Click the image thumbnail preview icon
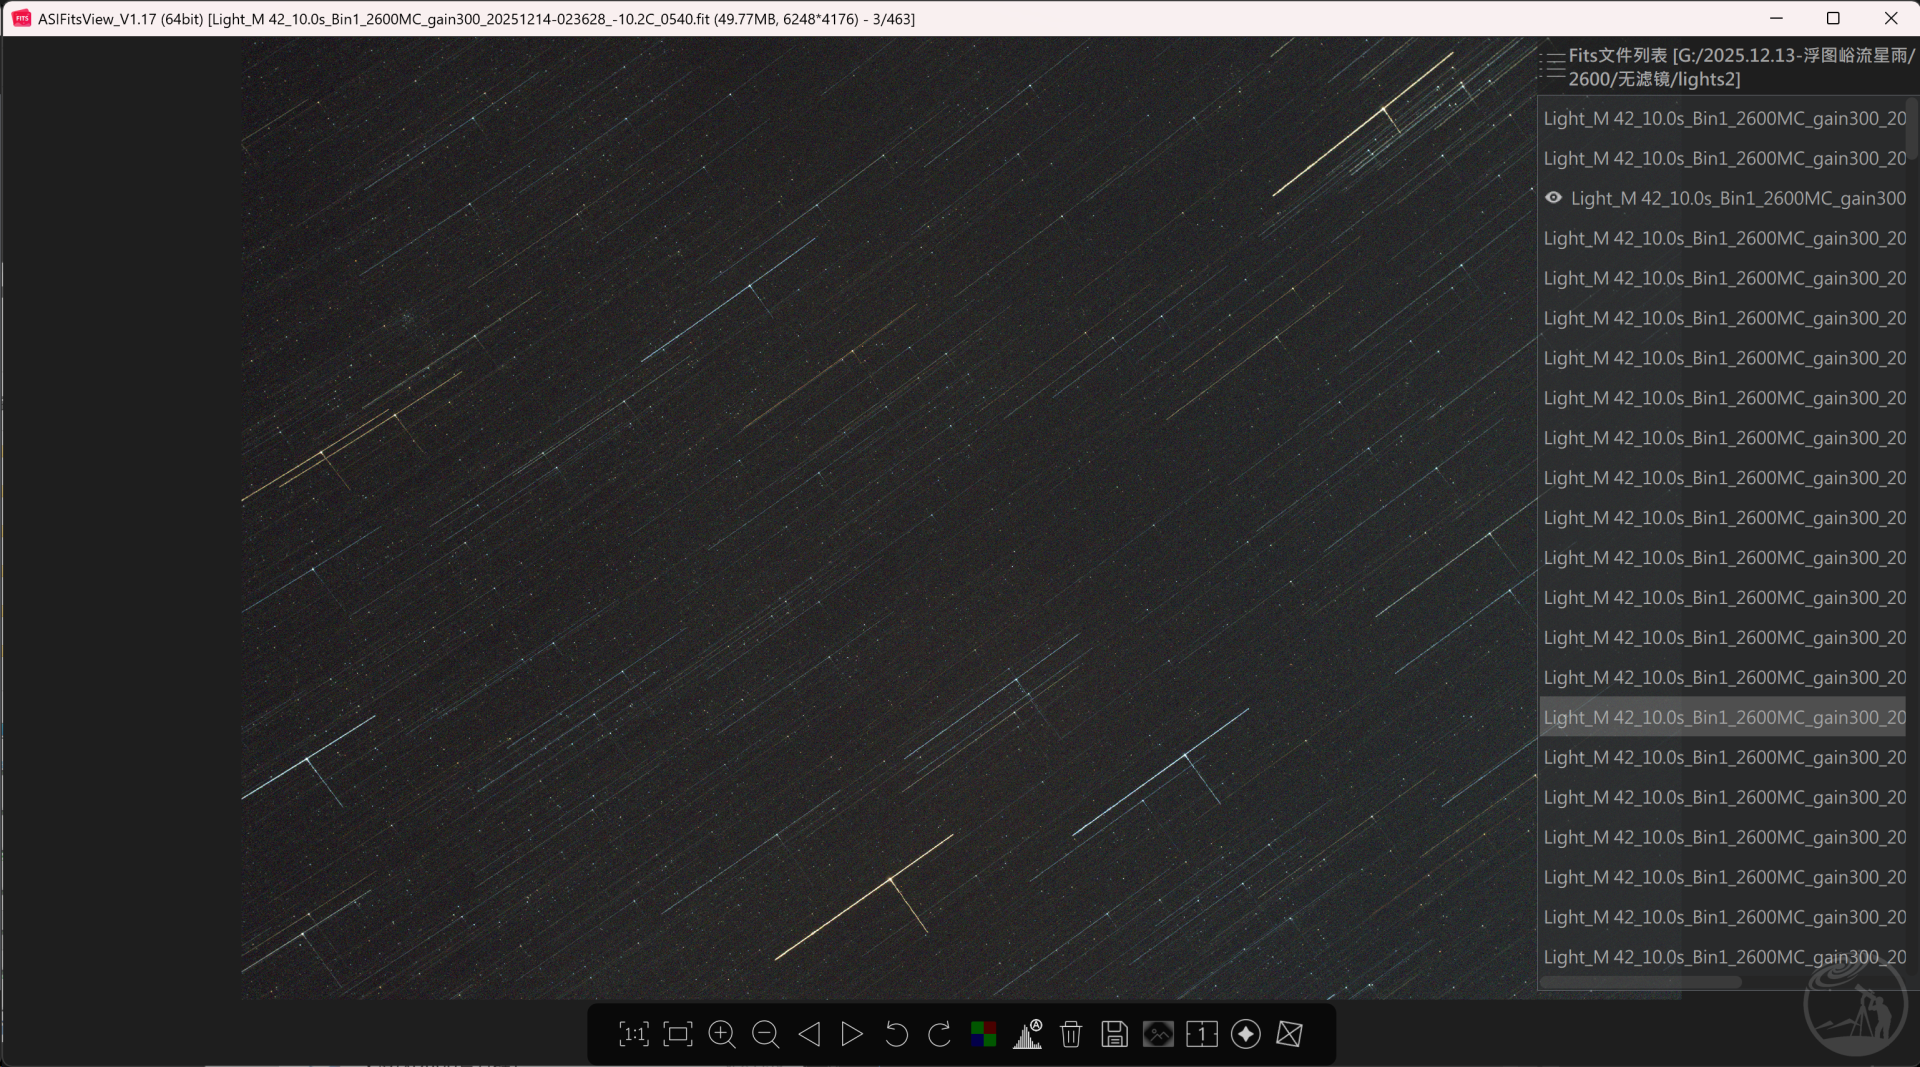The height and width of the screenshot is (1067, 1920). [1158, 1034]
